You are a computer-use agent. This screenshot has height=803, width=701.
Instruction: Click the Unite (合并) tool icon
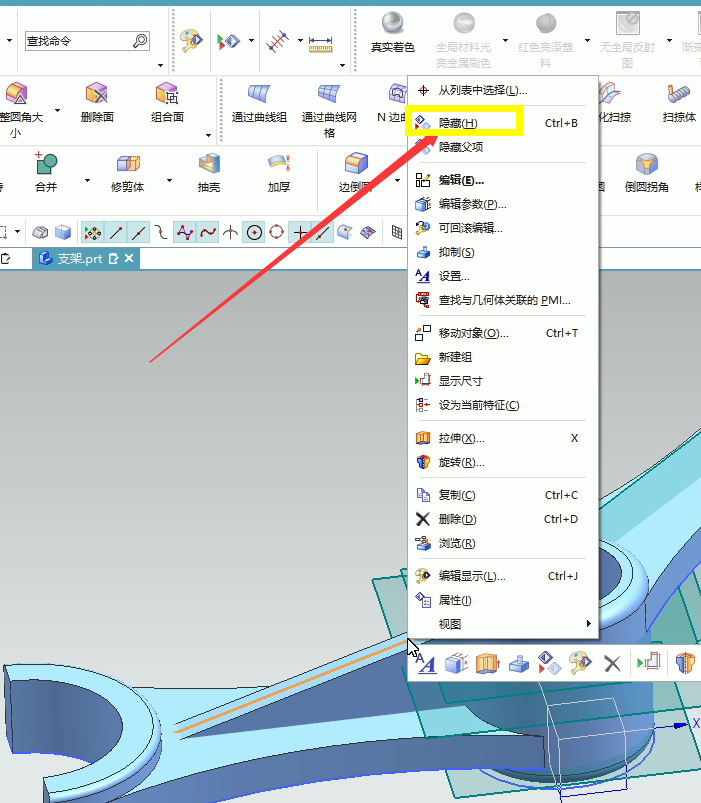click(x=46, y=163)
